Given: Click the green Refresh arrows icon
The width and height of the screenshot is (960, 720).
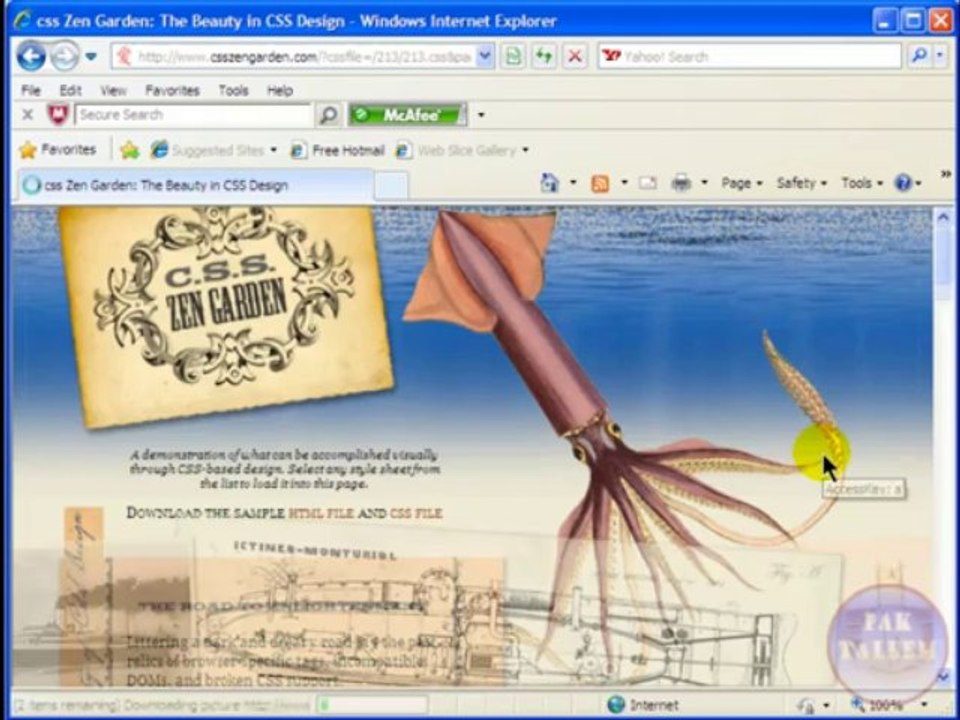Looking at the screenshot, I should point(544,57).
